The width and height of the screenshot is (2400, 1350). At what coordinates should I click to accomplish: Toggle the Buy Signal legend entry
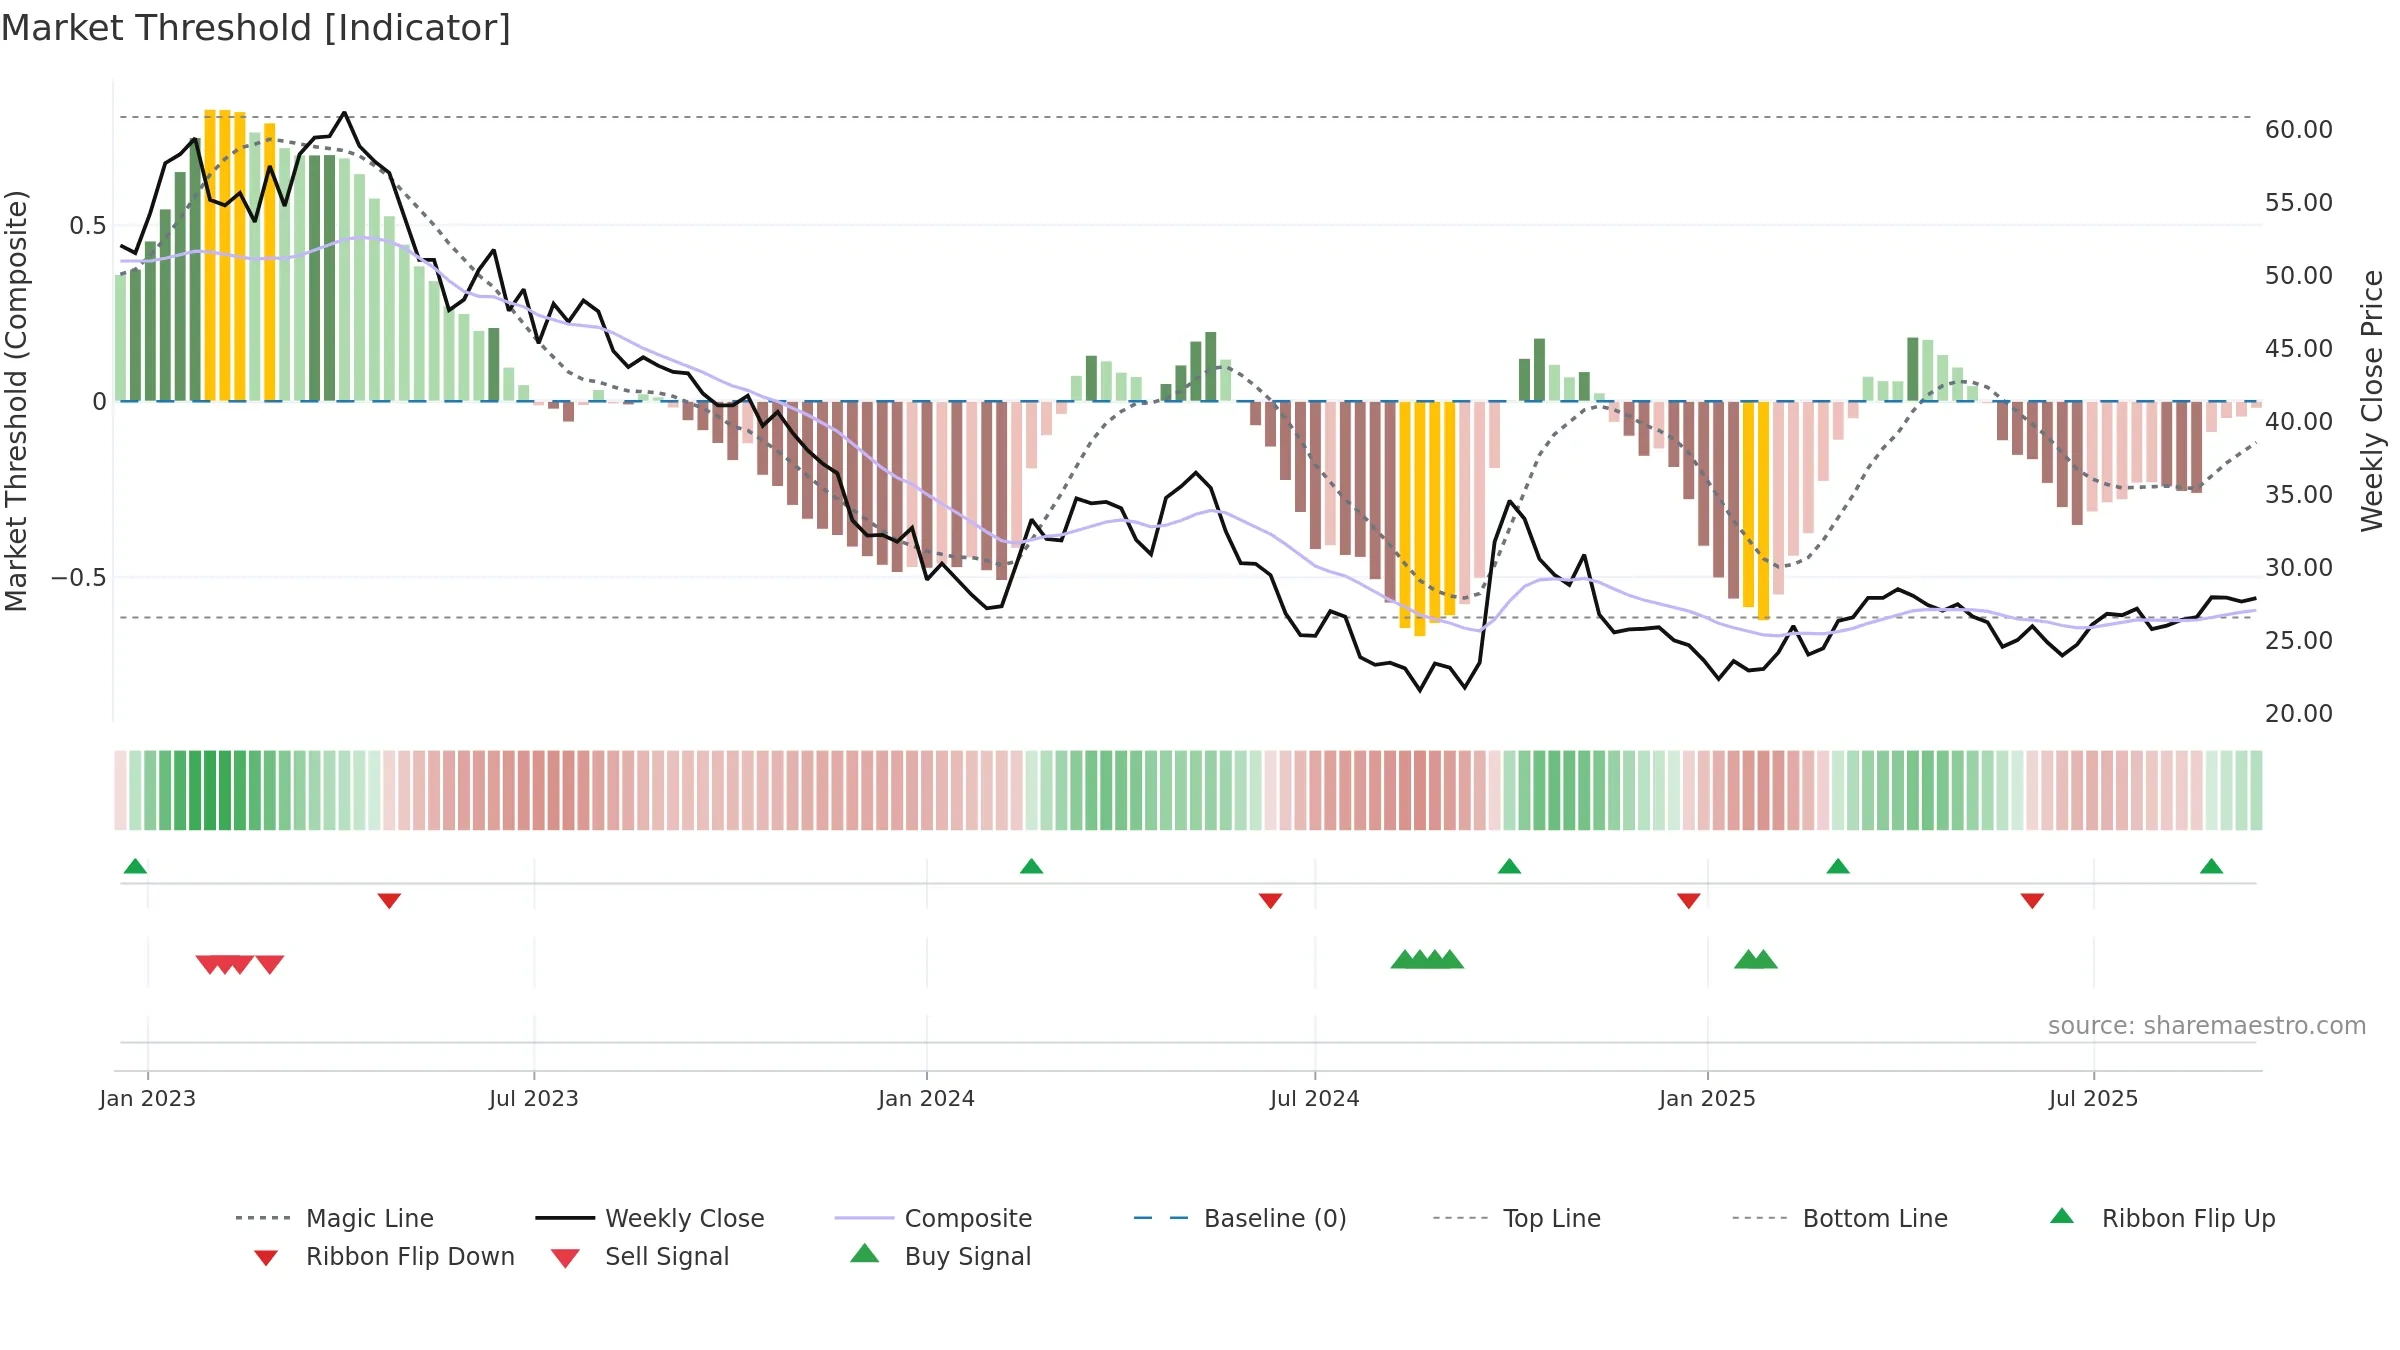(940, 1256)
